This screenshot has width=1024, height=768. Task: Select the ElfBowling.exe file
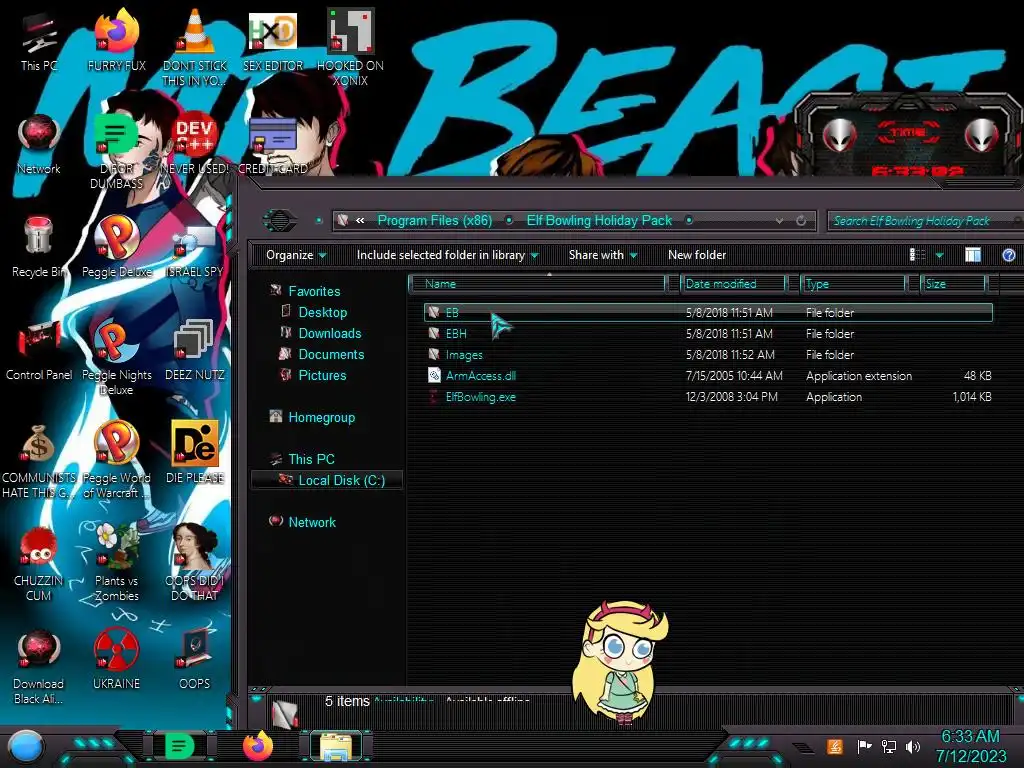708,396
